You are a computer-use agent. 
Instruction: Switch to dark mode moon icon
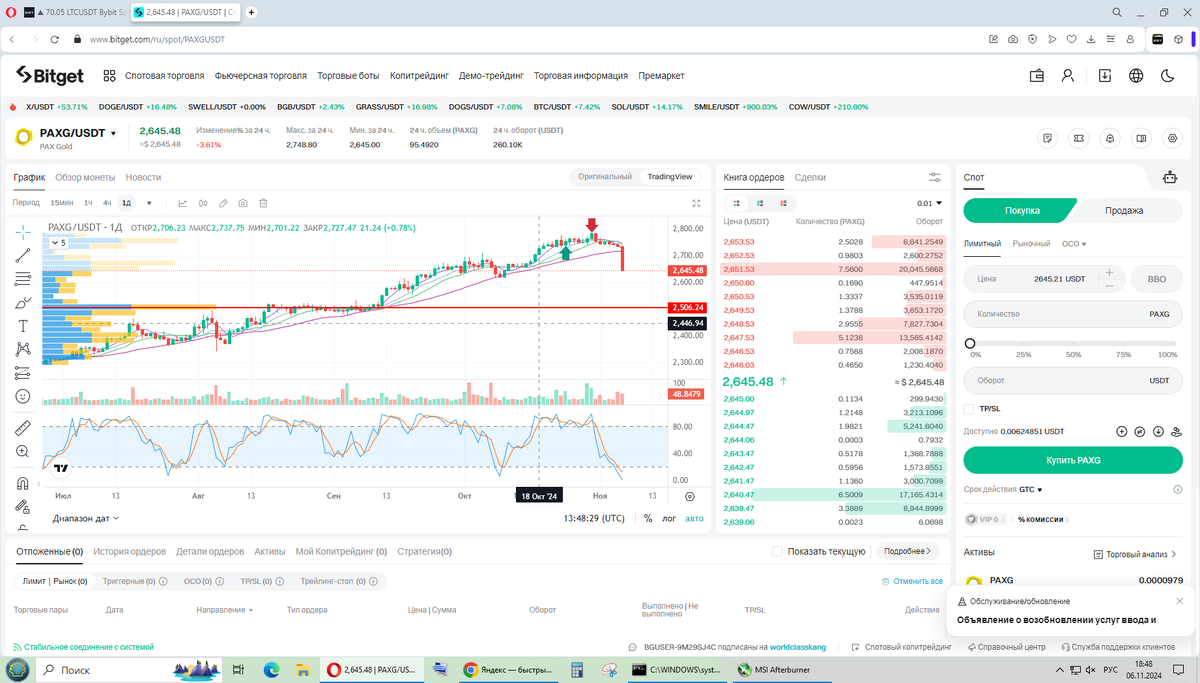click(x=1167, y=75)
